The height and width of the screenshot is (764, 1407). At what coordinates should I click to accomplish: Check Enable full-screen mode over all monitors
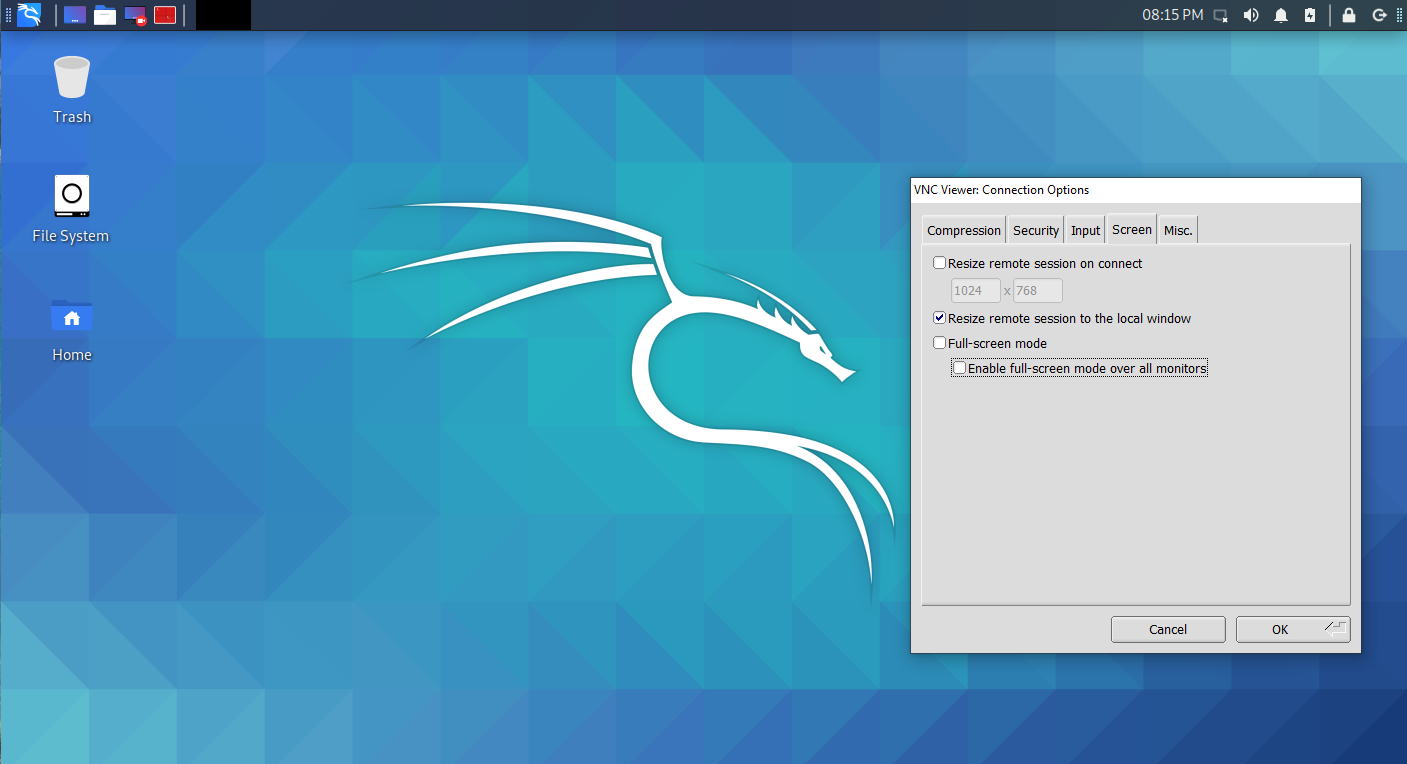[960, 368]
